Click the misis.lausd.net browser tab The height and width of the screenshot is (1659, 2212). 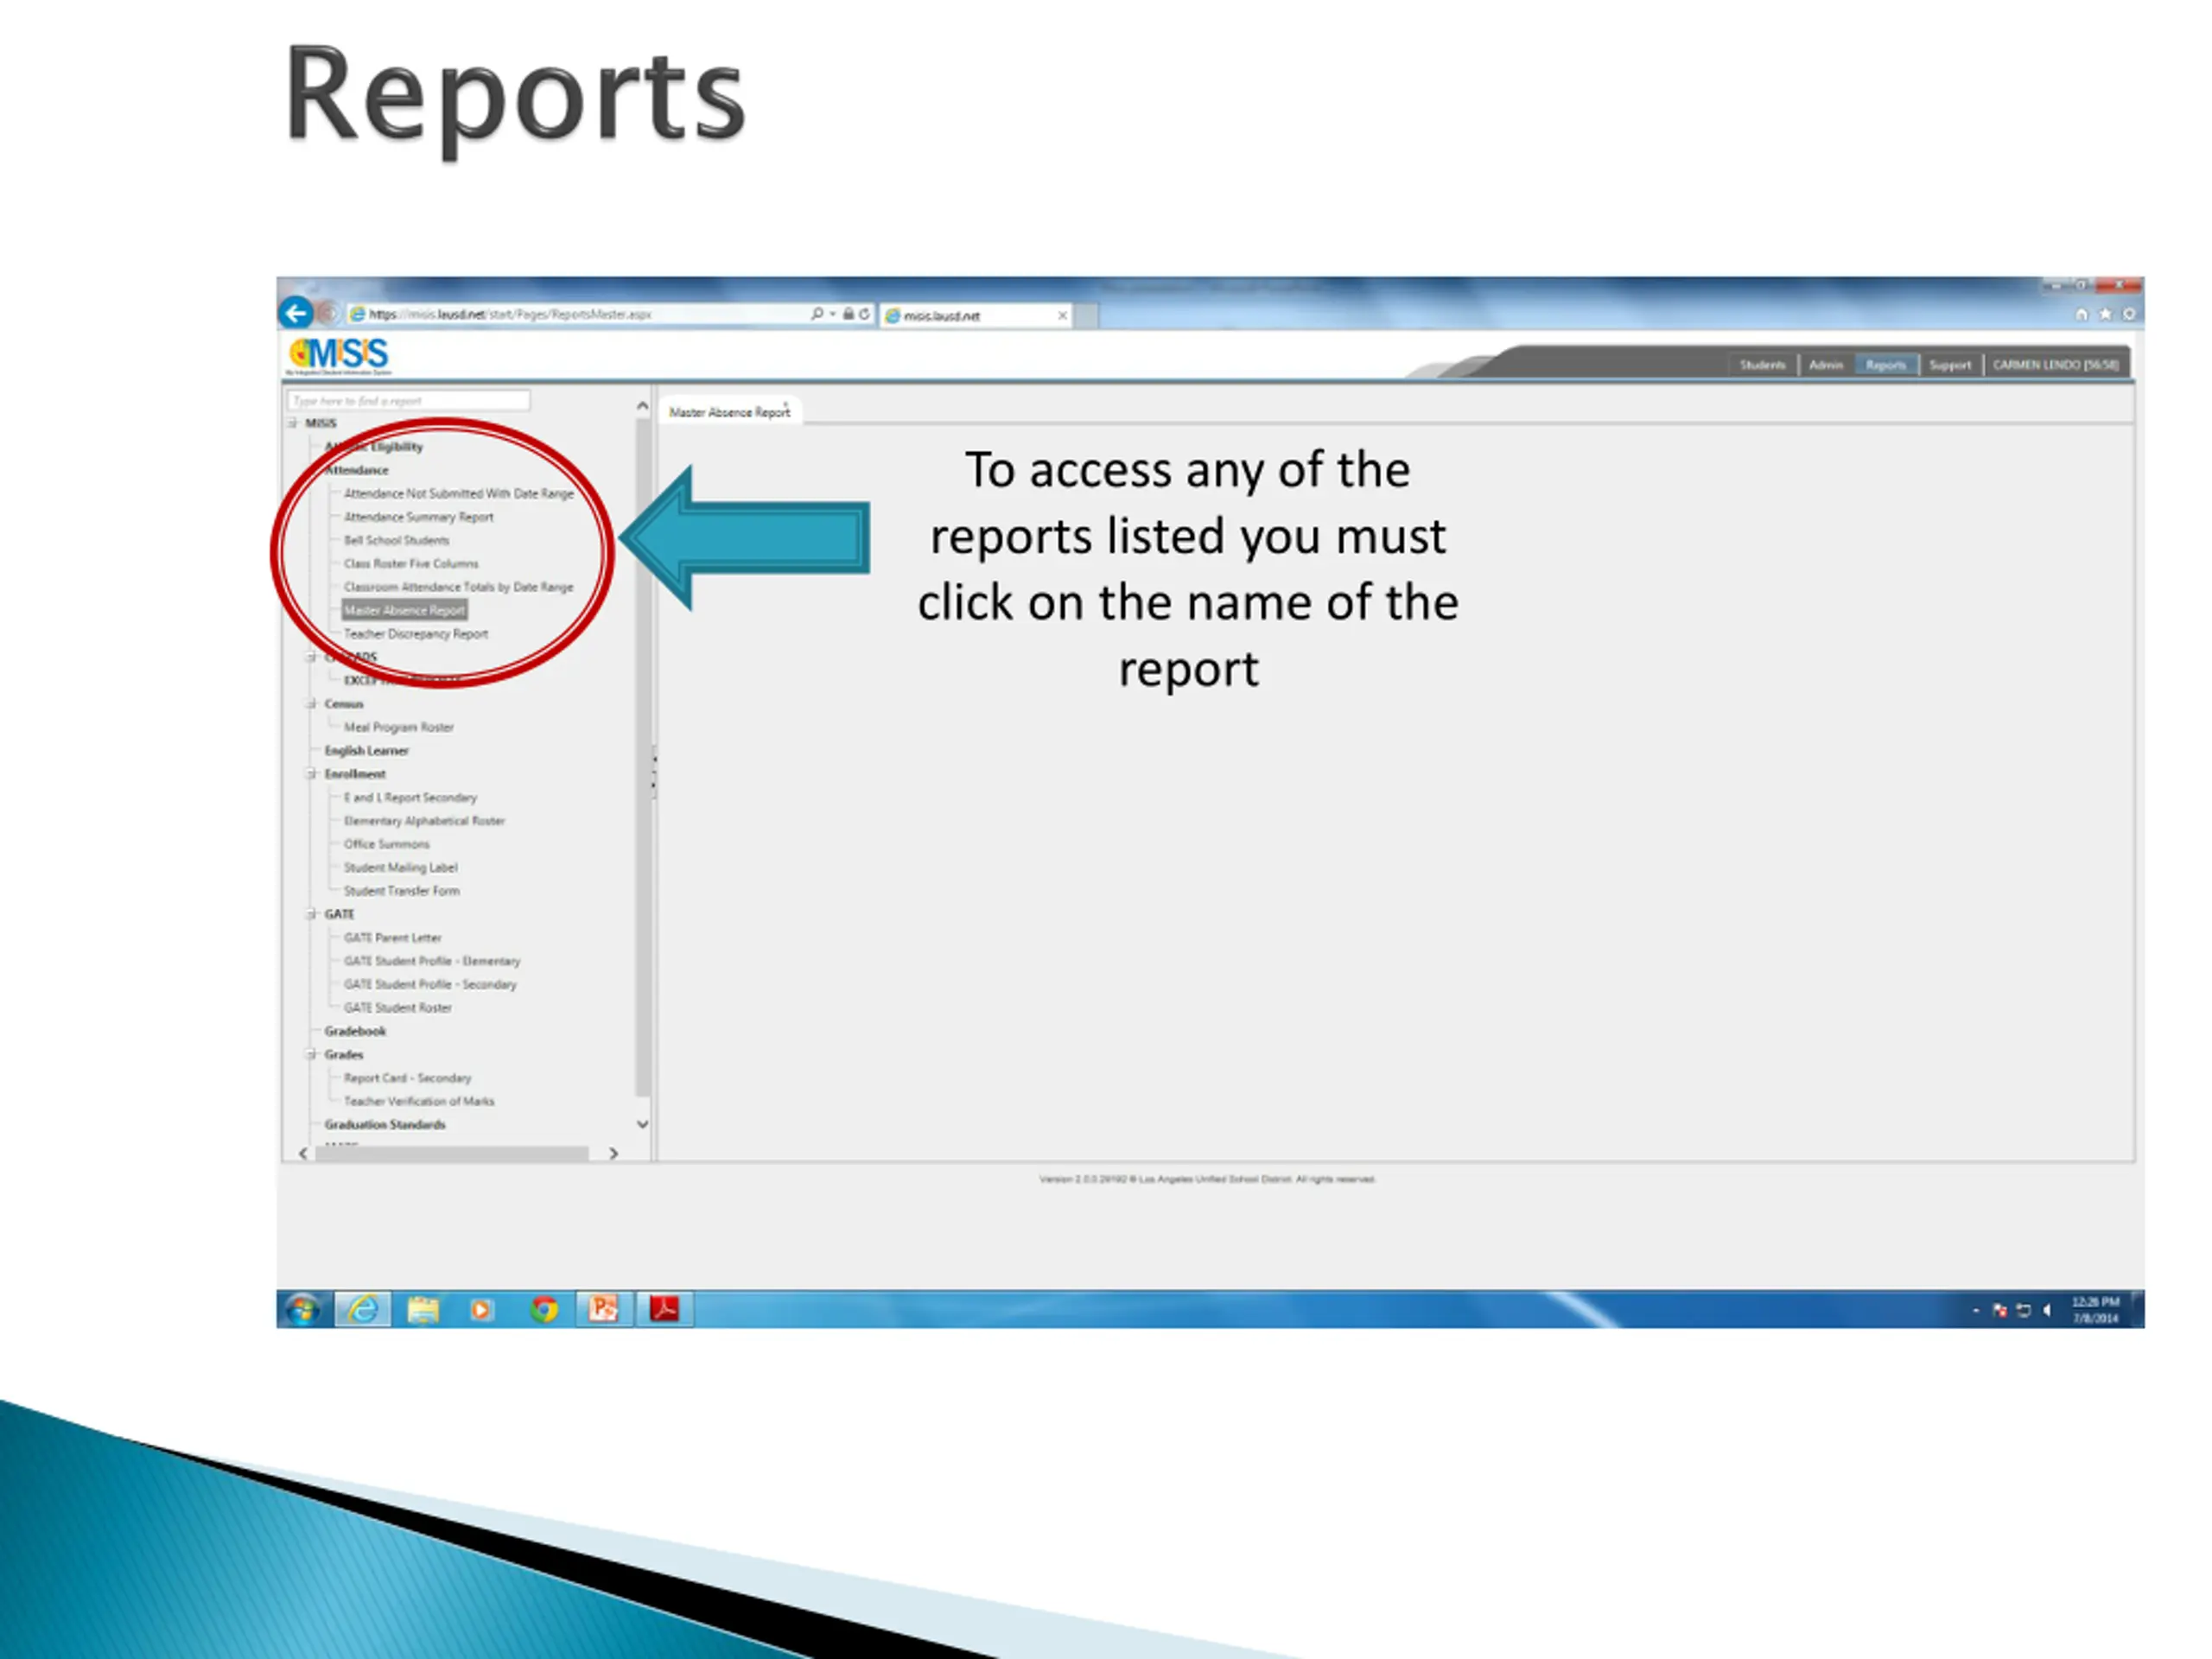(975, 316)
